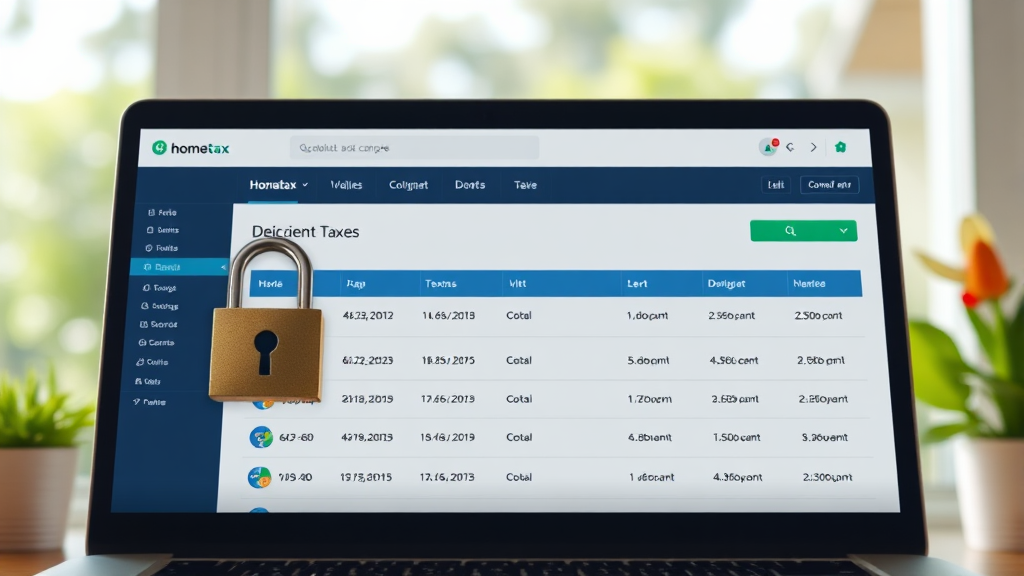Screen dimensions: 1024x576
Task: Open the Colimat navigation tab
Action: [408, 185]
